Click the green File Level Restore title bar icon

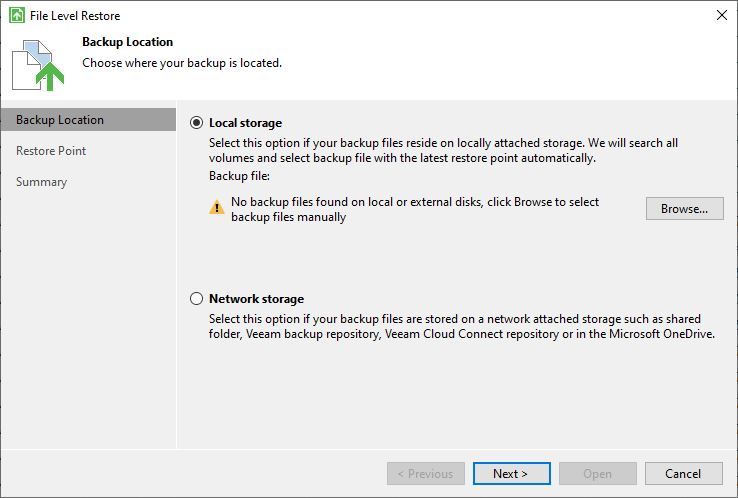pos(17,15)
